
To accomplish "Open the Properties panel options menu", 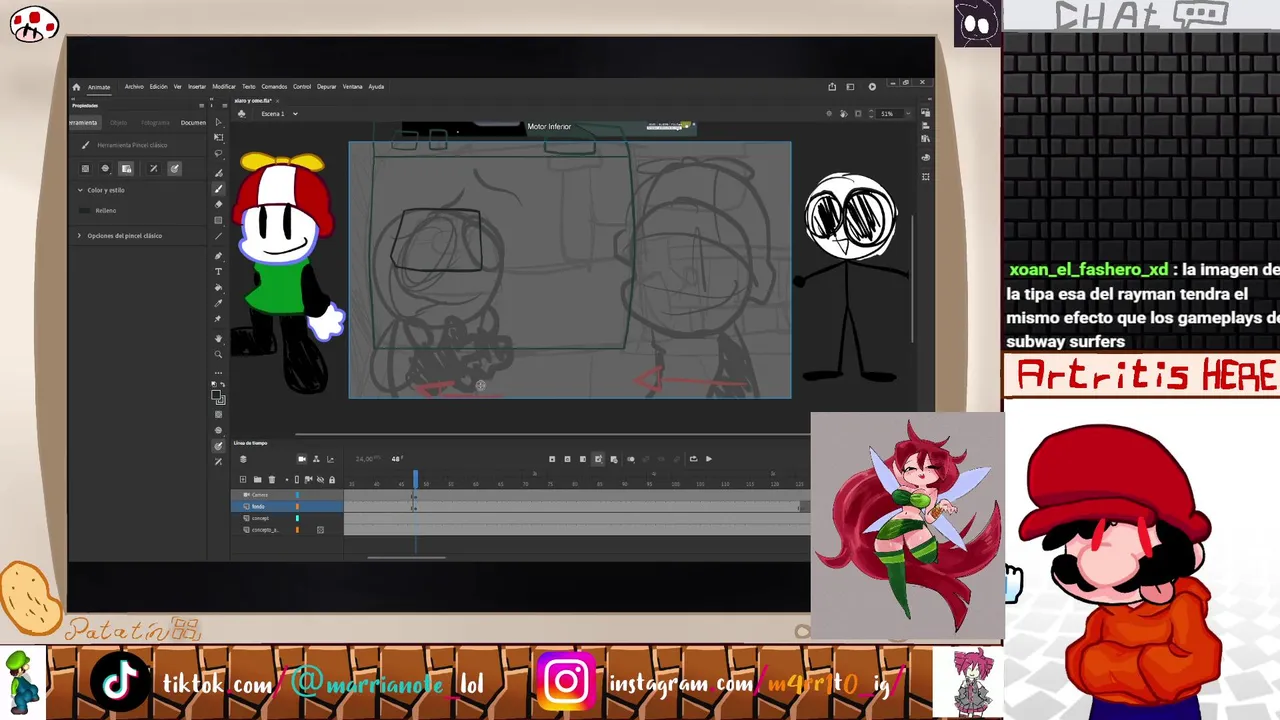I will click(201, 105).
